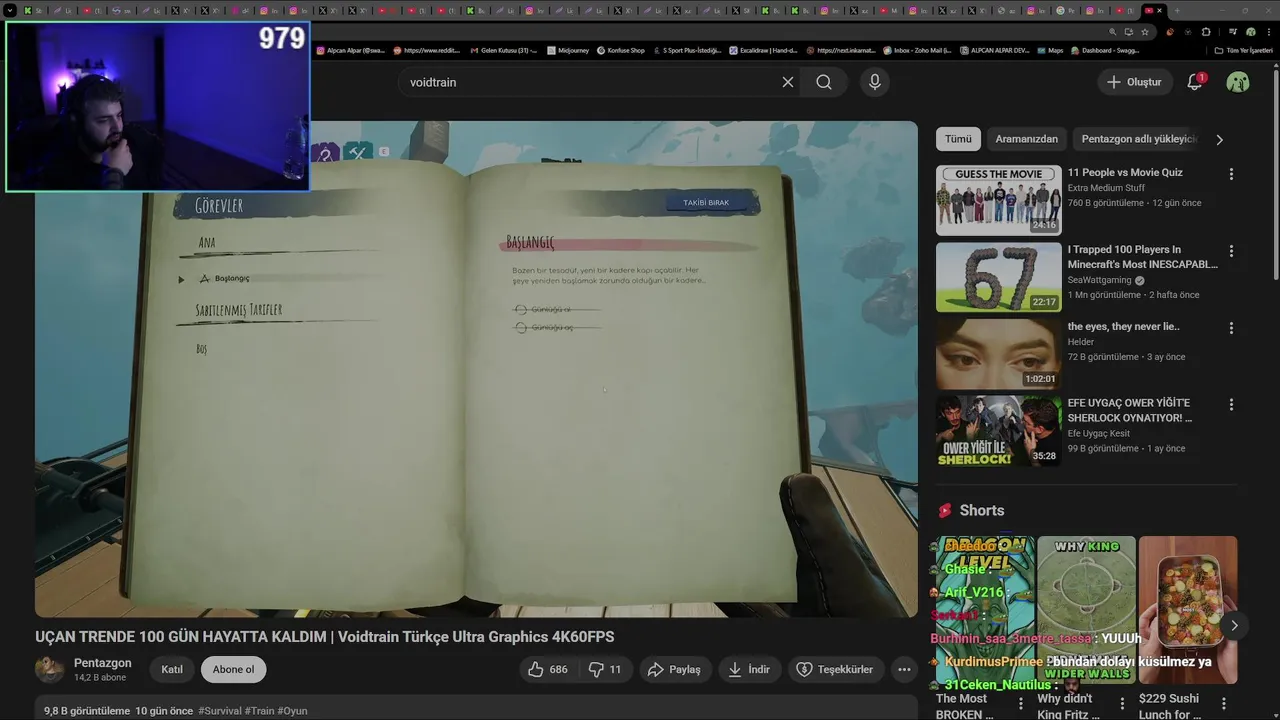
Task: Open the #Survival hashtag
Action: pos(220,711)
